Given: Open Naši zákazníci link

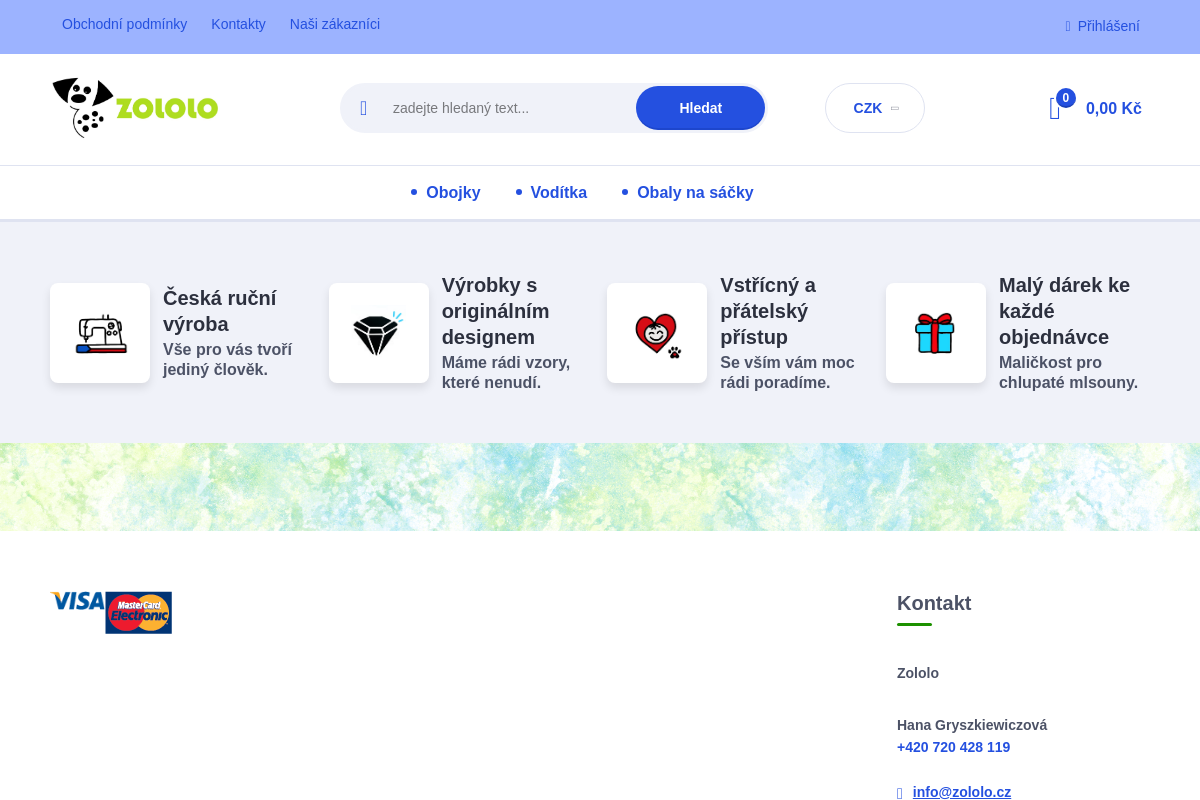Looking at the screenshot, I should point(335,24).
